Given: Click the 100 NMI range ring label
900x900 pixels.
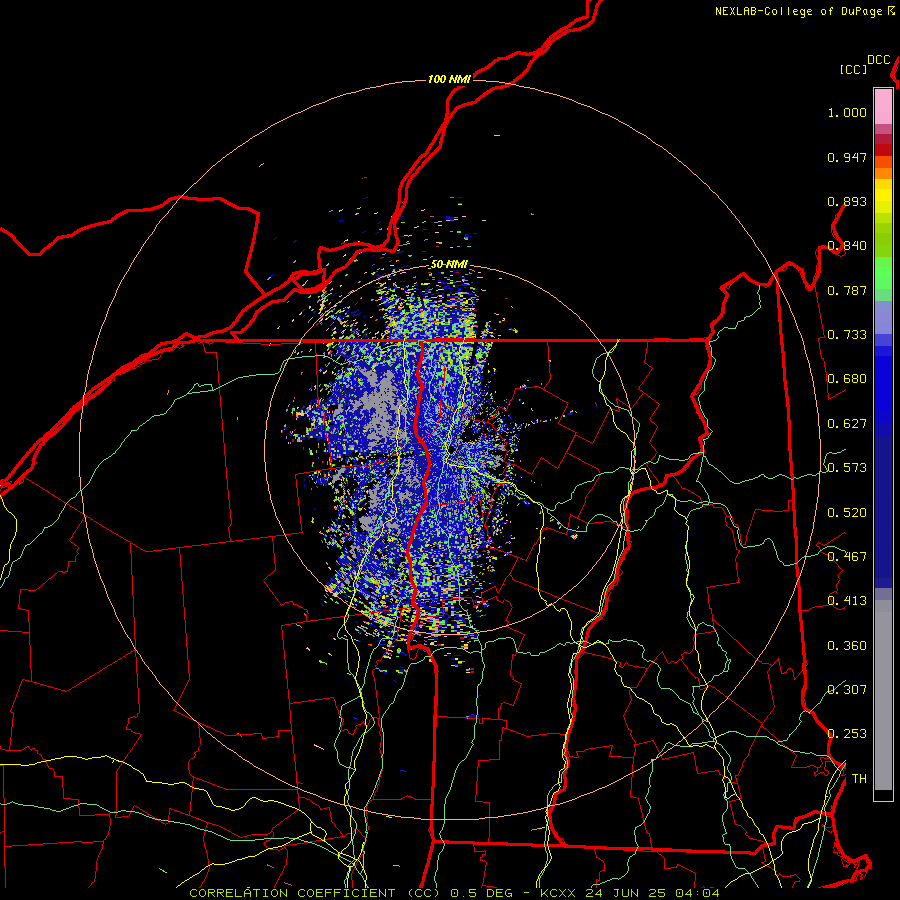Looking at the screenshot, I should pyautogui.click(x=449, y=79).
